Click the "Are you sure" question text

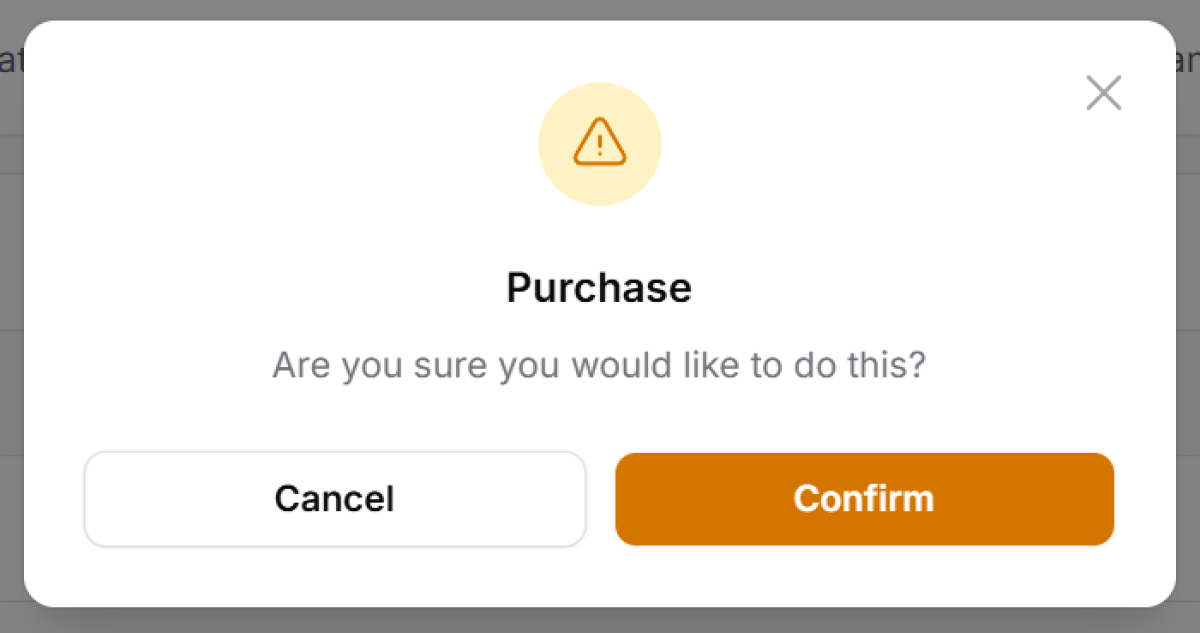tap(599, 365)
